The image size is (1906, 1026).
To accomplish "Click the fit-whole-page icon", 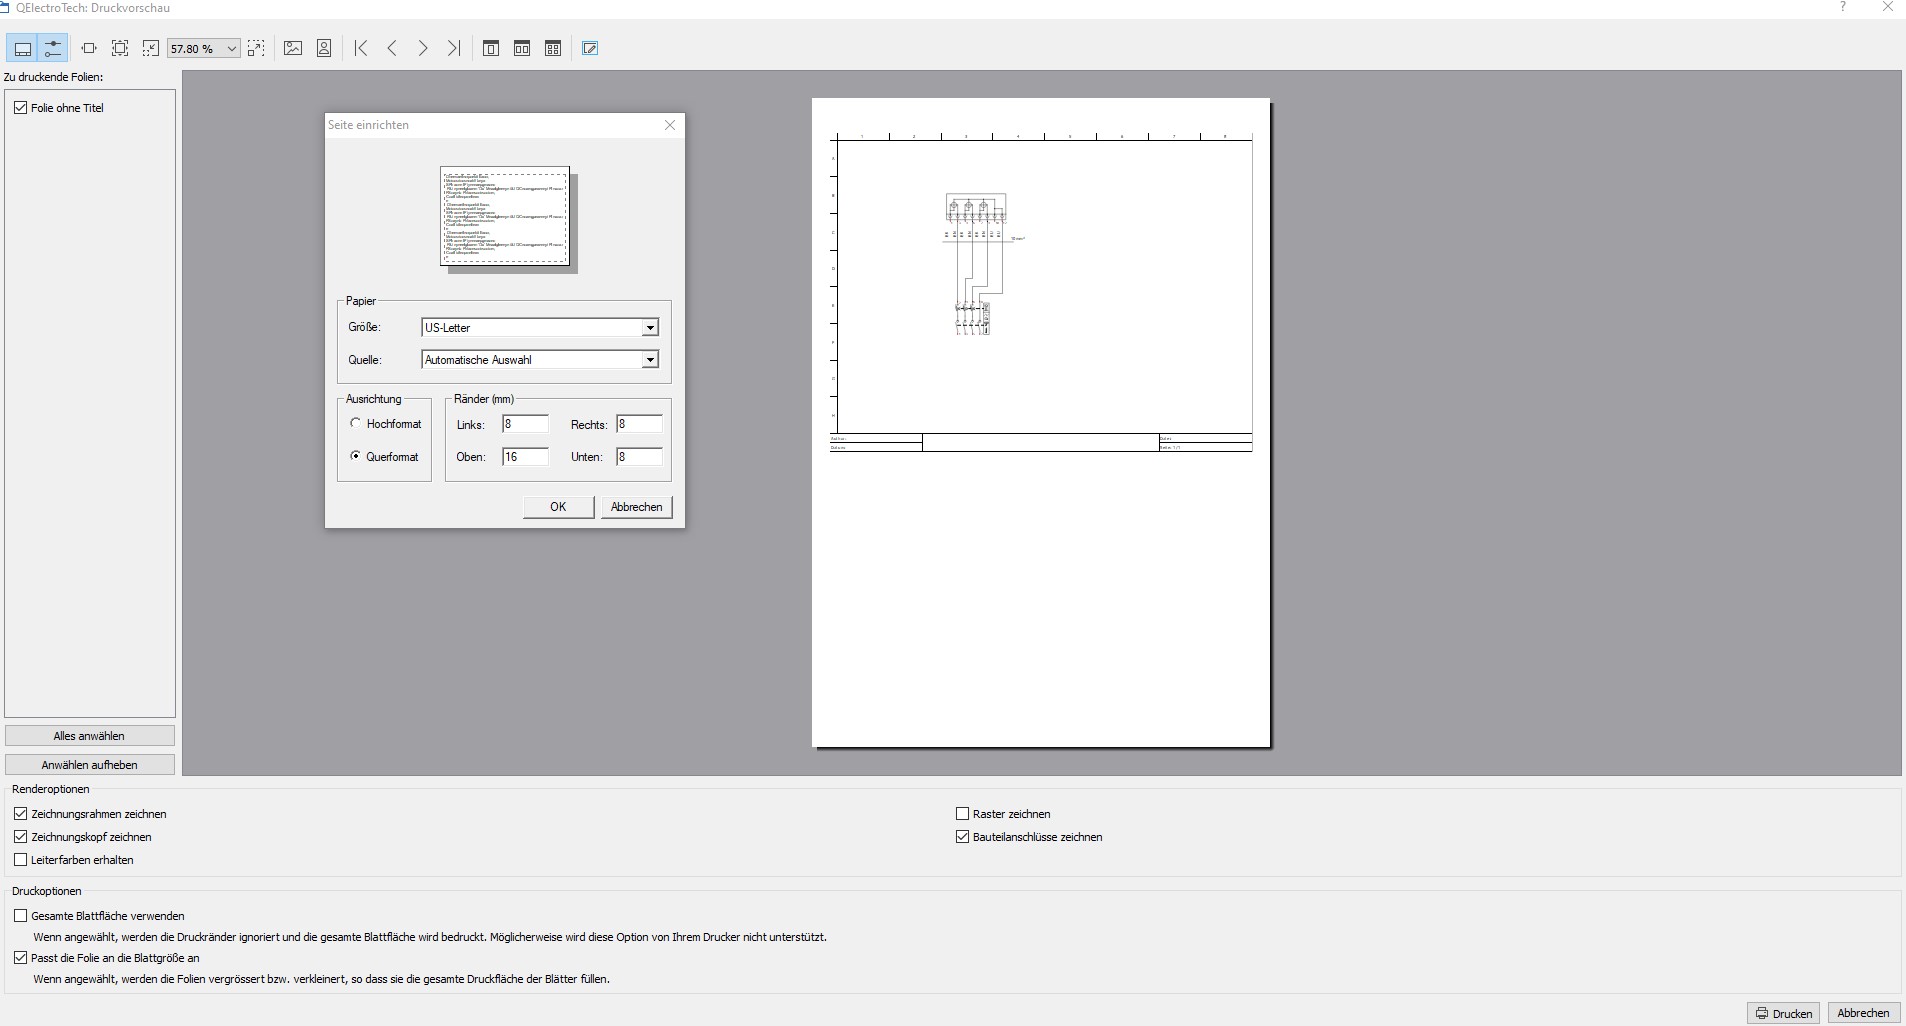I will coord(120,48).
